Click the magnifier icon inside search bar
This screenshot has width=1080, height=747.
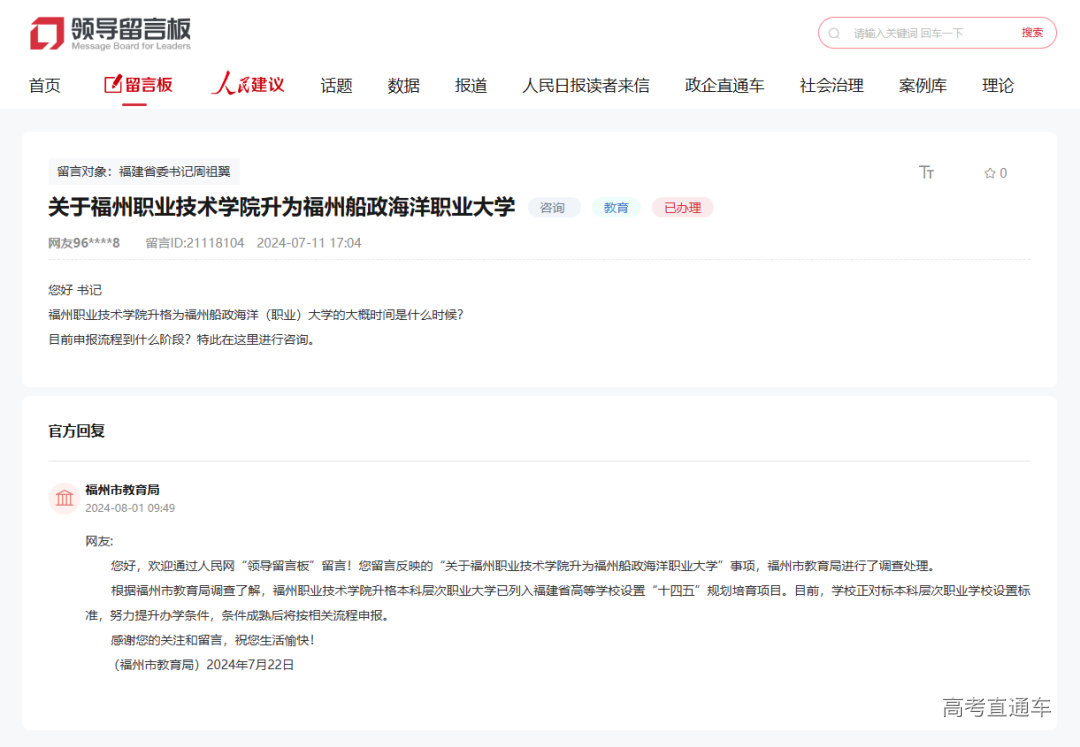click(x=834, y=33)
